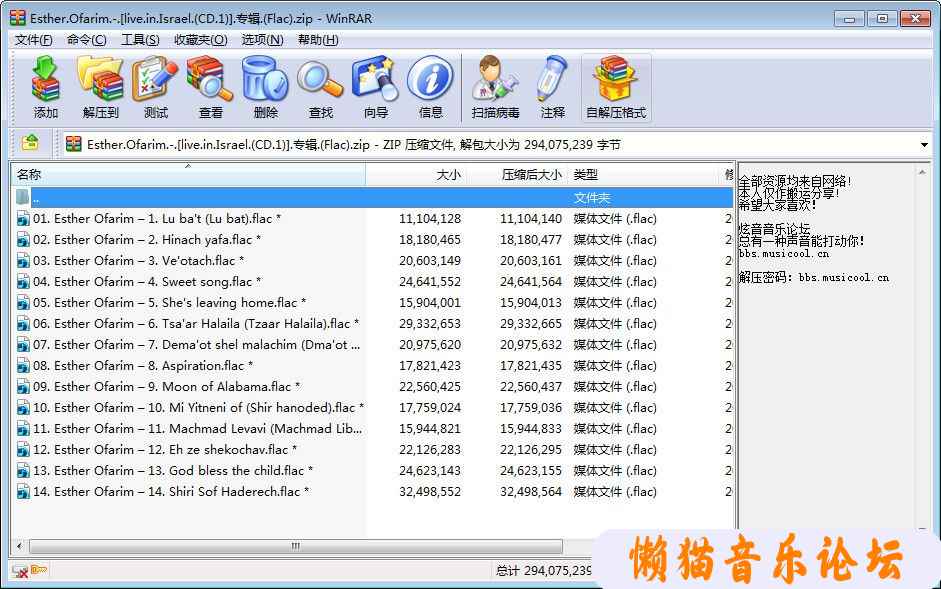Click the up arrow of comment pane scrollbar
This screenshot has width=941, height=589.
[922, 173]
